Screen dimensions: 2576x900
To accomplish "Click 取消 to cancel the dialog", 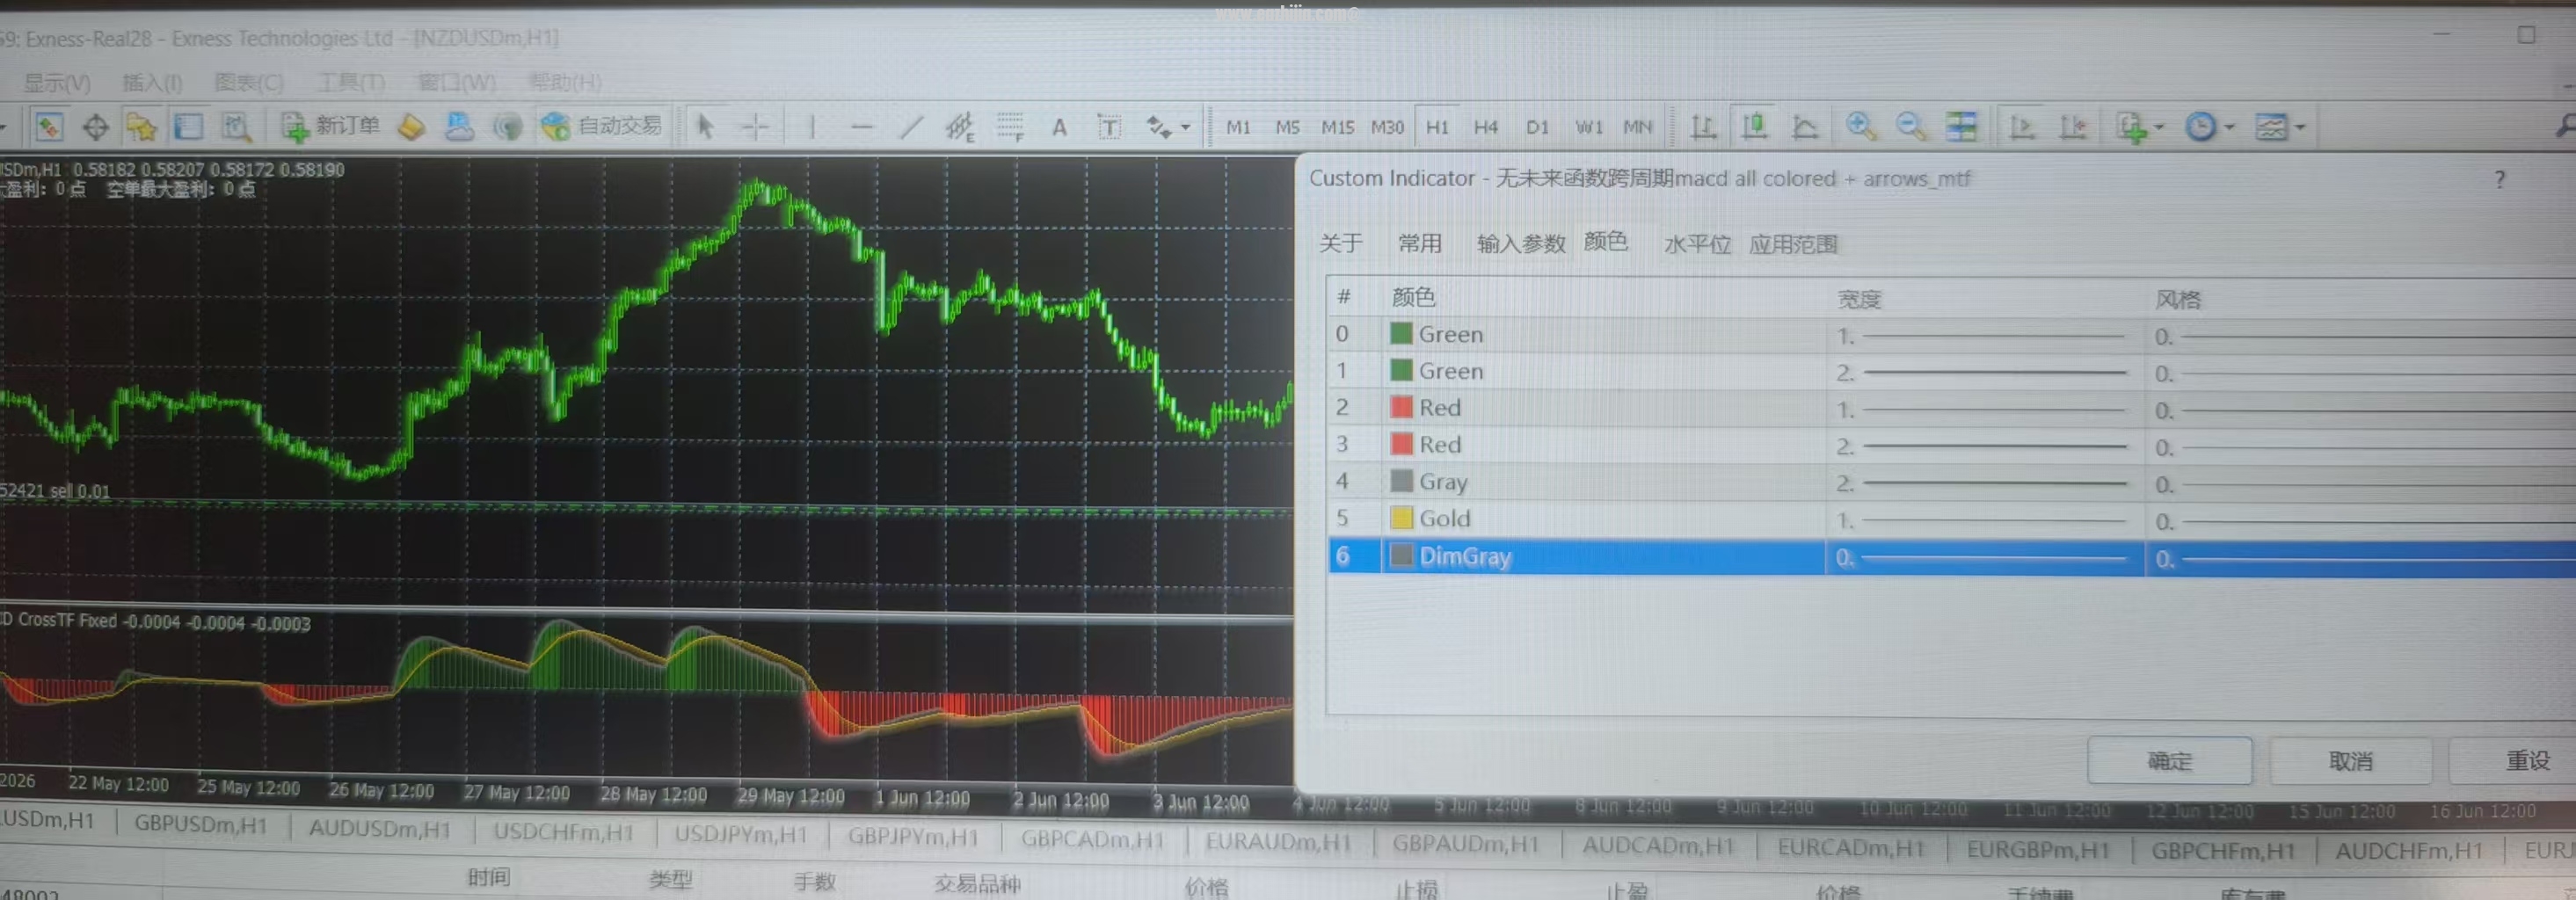I will pos(2350,761).
